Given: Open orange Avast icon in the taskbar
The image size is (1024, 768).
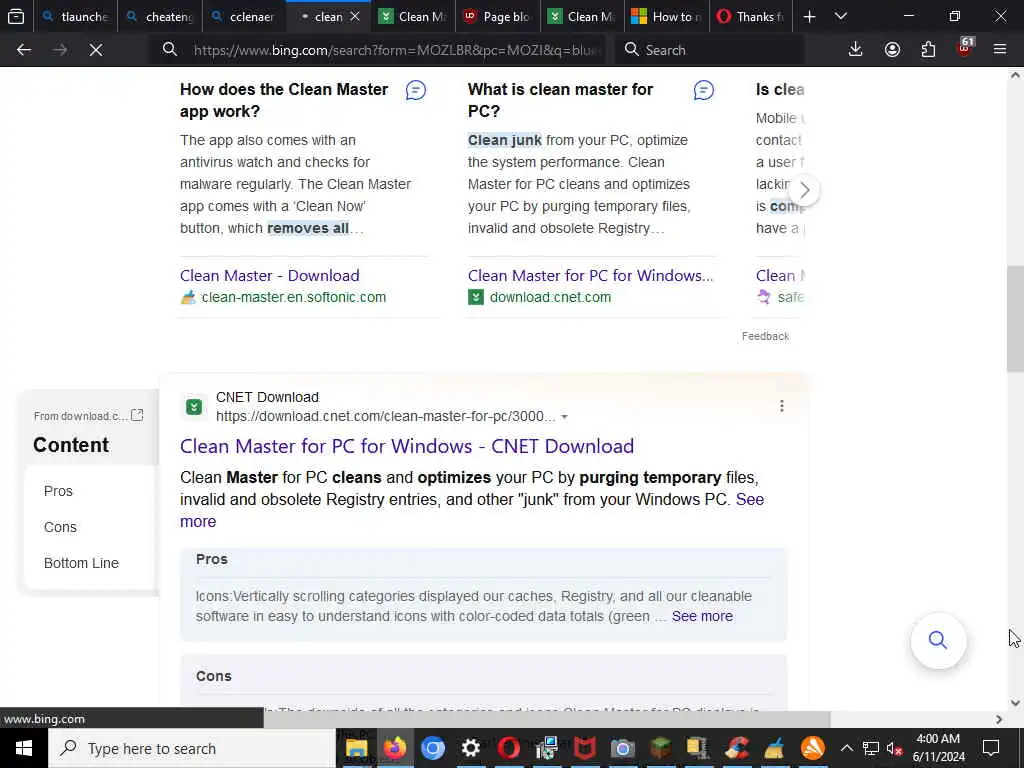Looking at the screenshot, I should (812, 748).
